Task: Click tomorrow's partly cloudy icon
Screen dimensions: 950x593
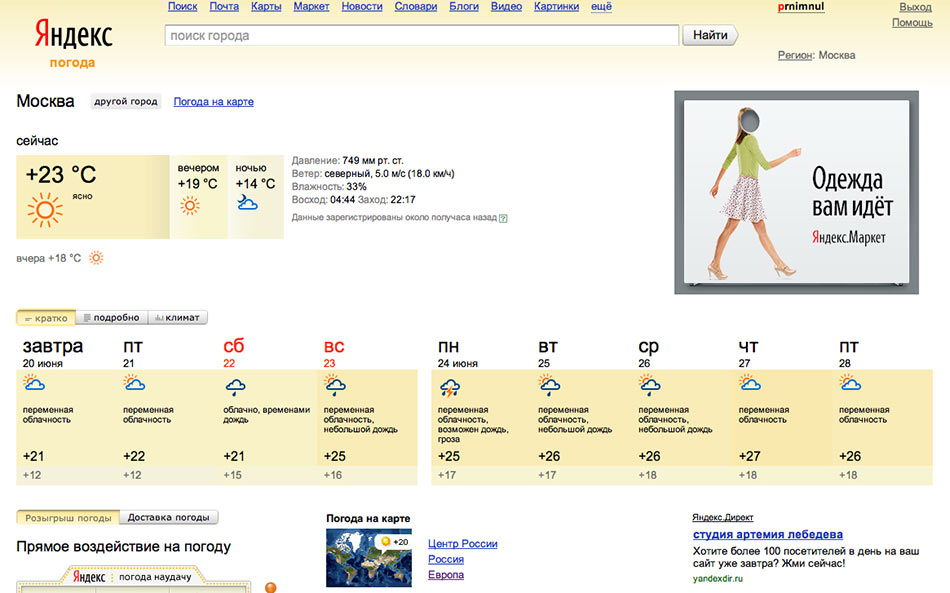Action: 34,385
